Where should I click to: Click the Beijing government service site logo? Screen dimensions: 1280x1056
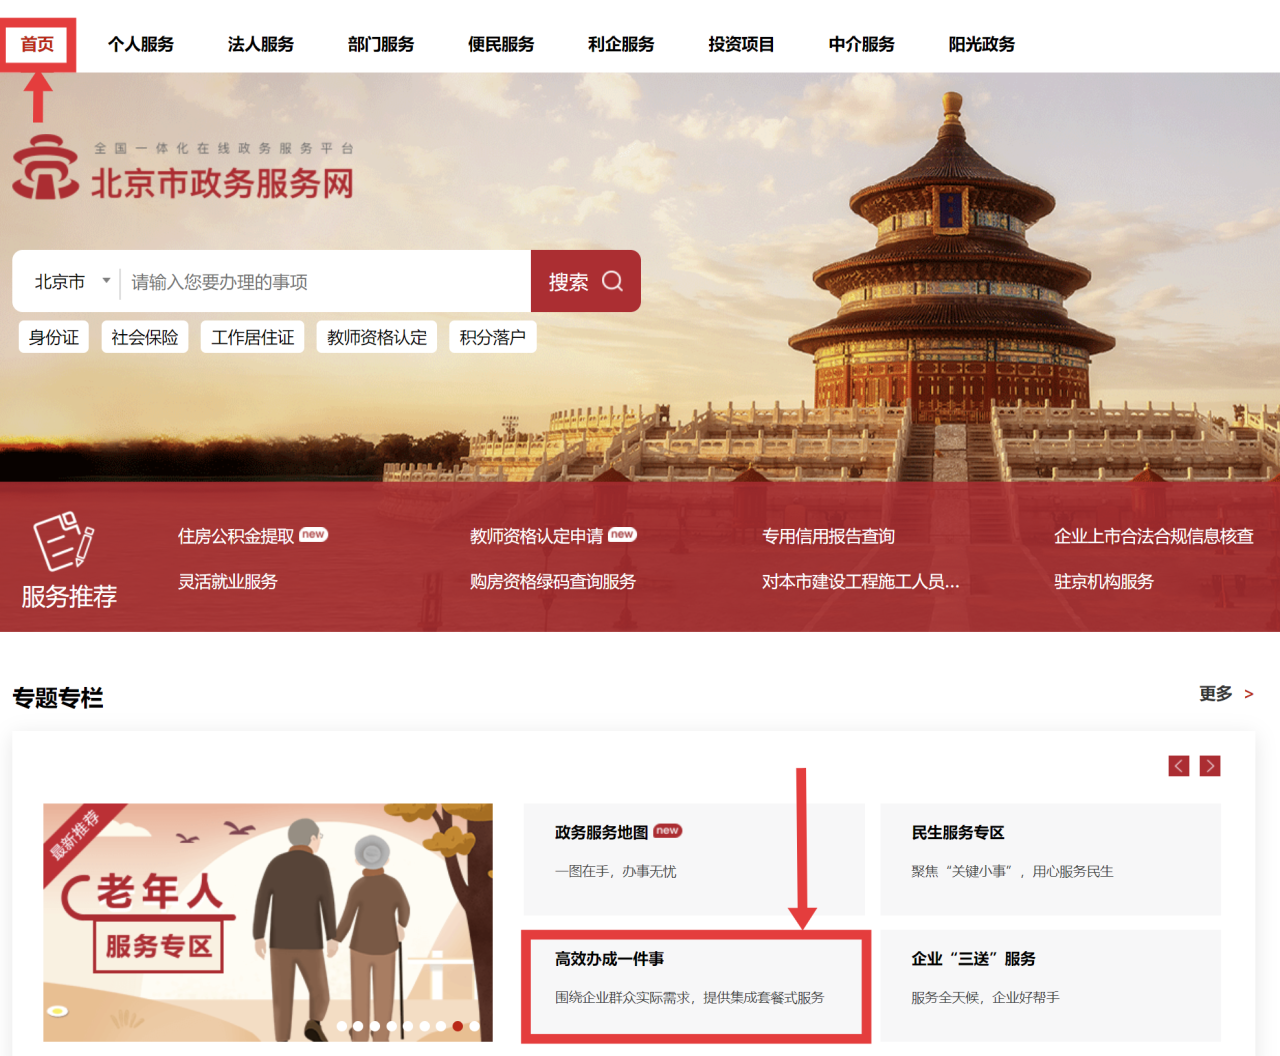(183, 170)
